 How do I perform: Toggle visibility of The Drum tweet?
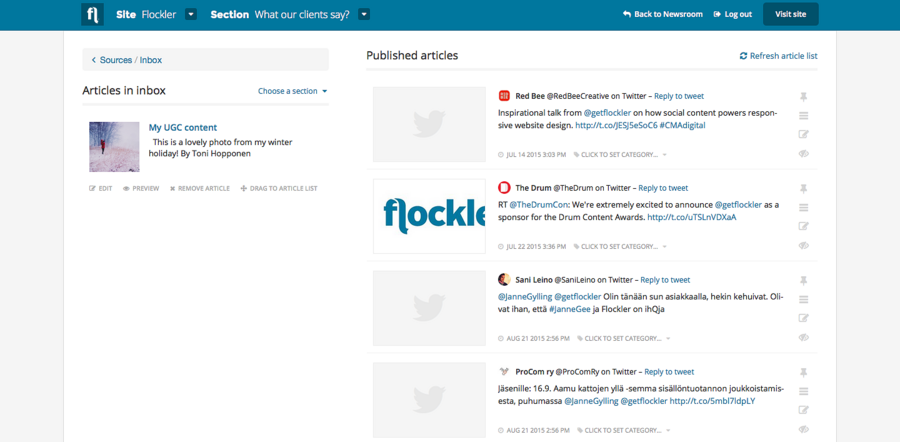point(804,245)
